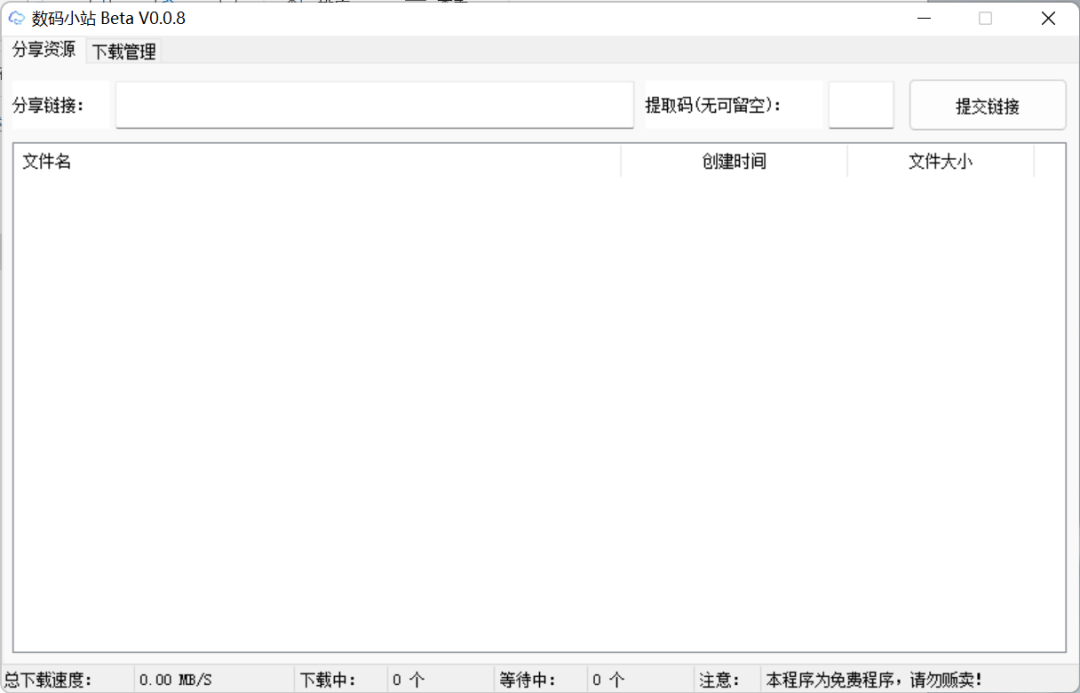Screen dimensions: 1080x693
Task: Click the 本程序为免费程序 notice text
Action: (x=874, y=680)
